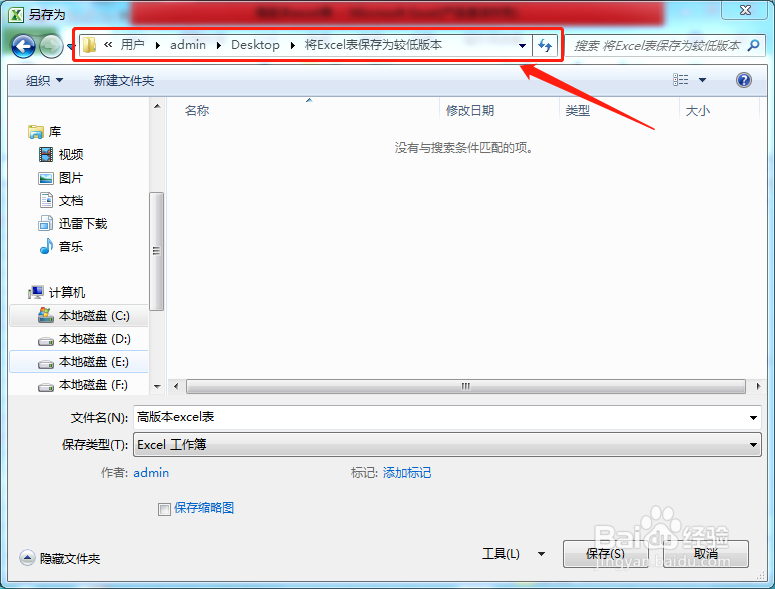The image size is (775, 589).
Task: Select the 库 library icon in sidebar
Action: [36, 132]
